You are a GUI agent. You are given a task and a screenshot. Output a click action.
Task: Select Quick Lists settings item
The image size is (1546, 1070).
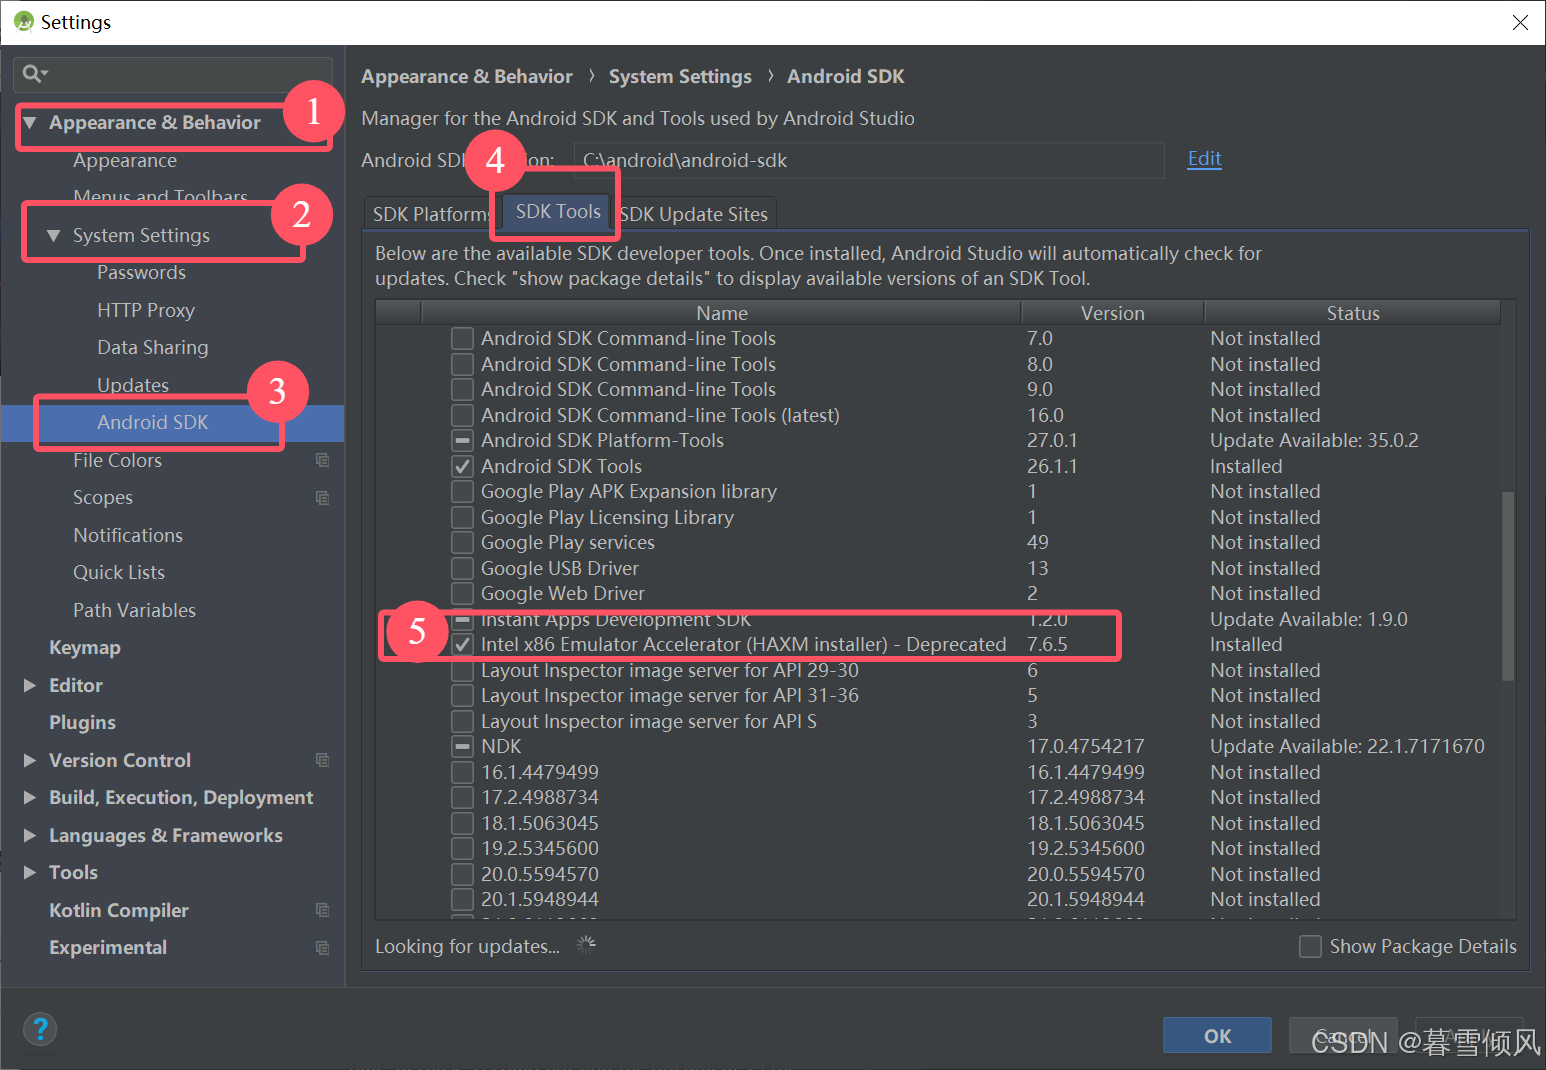click(x=119, y=572)
